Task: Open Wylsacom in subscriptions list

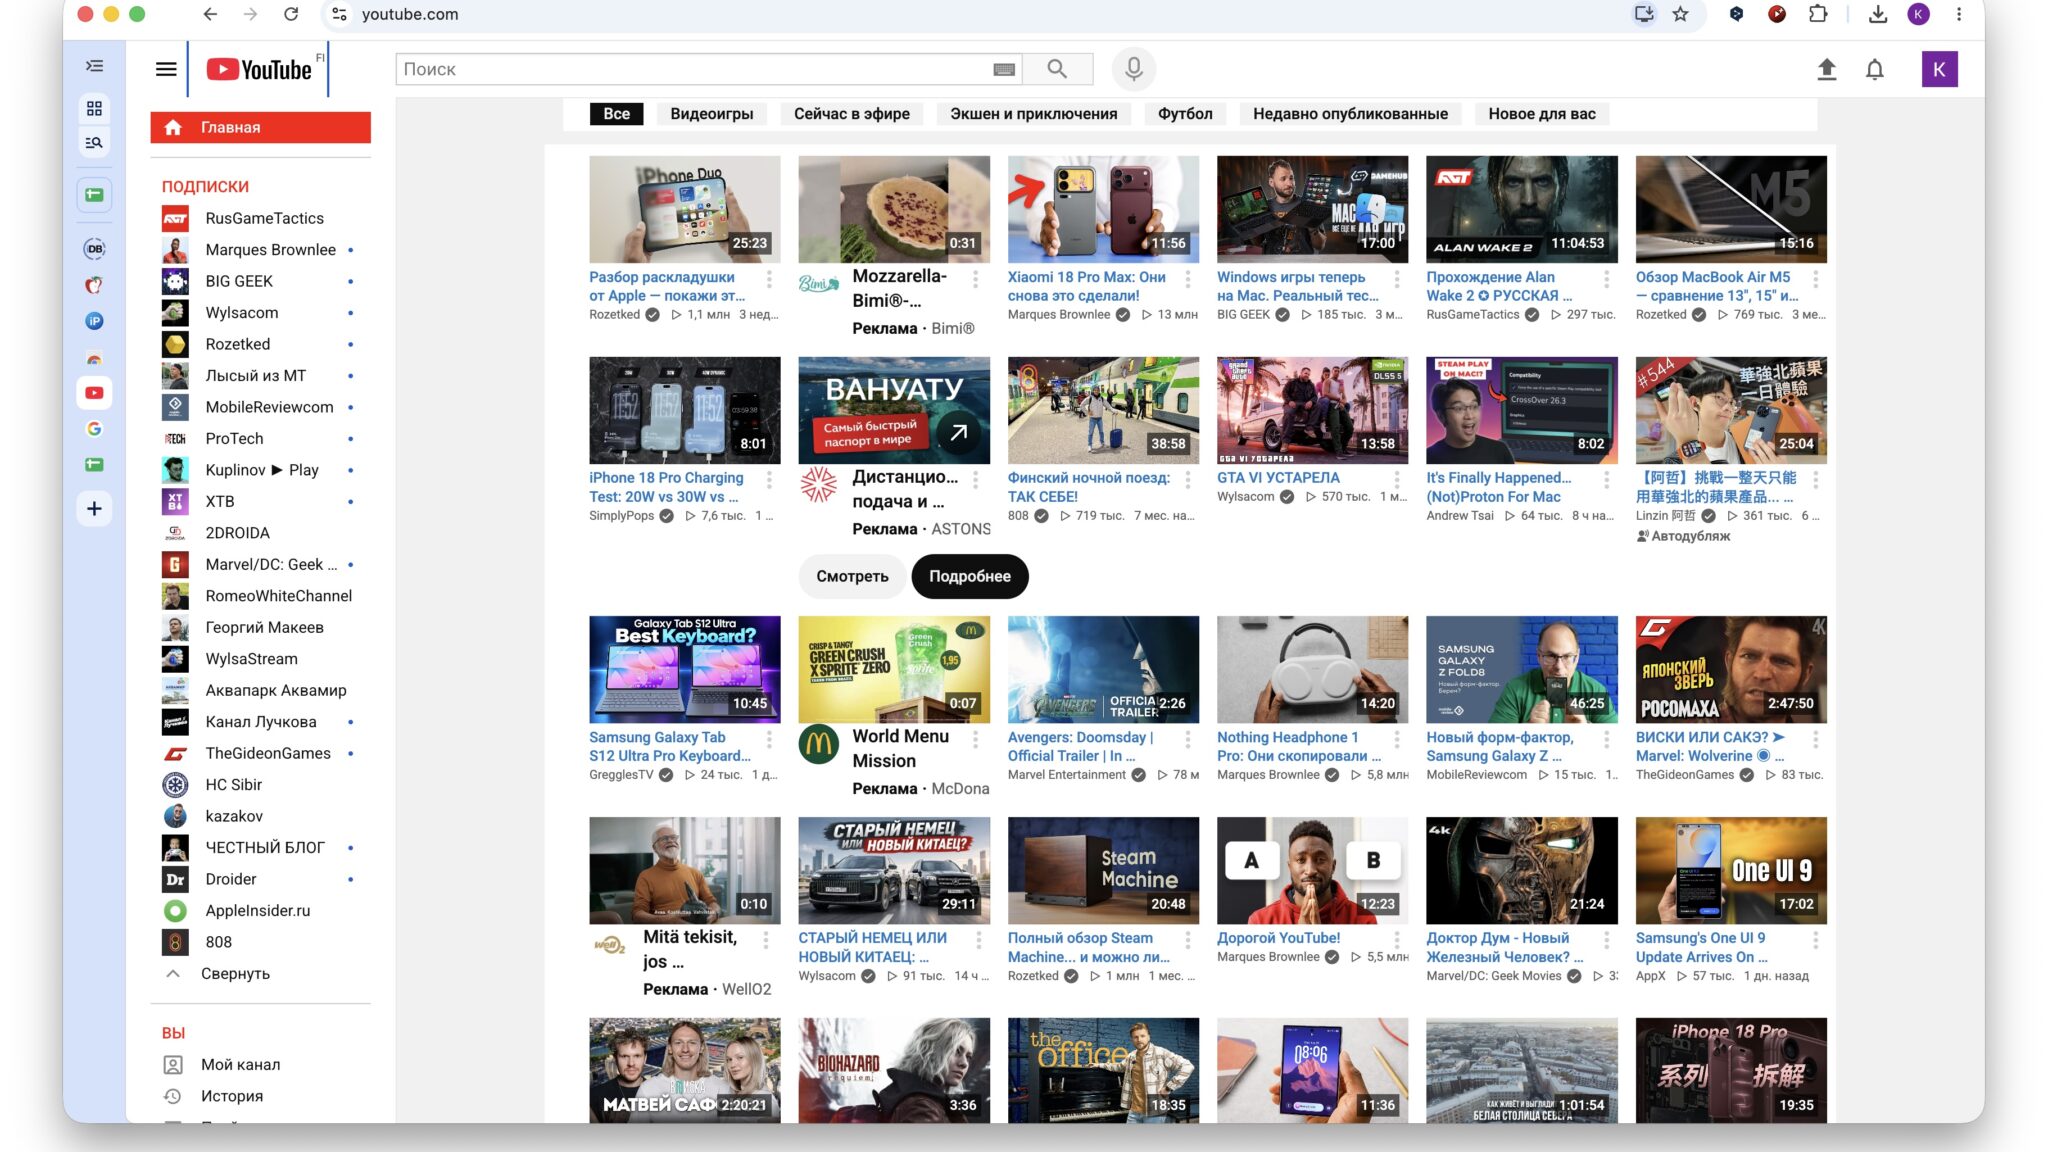Action: click(258, 312)
